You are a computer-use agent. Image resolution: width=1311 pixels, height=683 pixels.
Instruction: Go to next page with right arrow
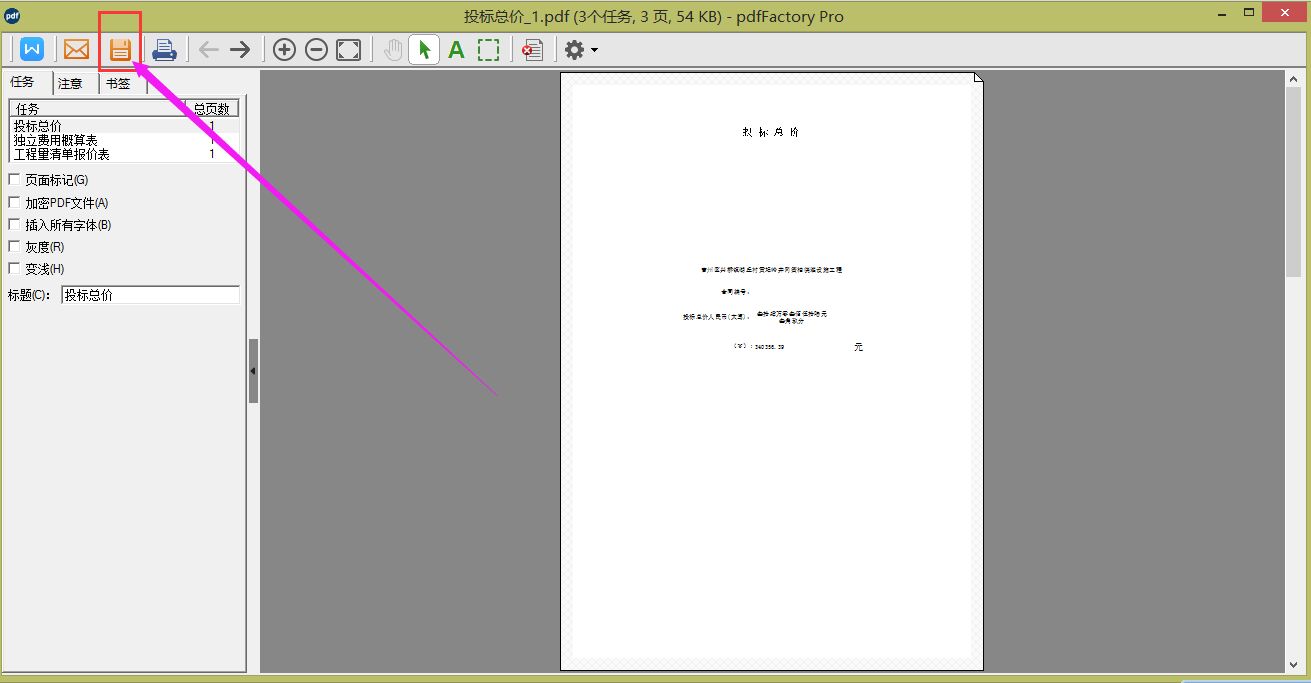pyautogui.click(x=240, y=49)
